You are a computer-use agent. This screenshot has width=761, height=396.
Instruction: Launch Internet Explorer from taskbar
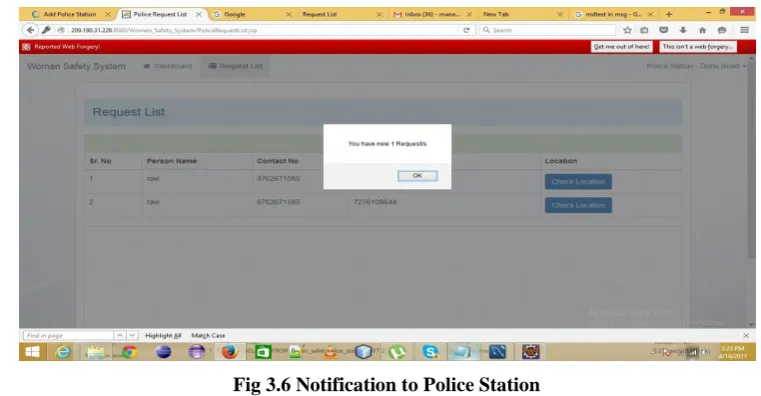63,352
